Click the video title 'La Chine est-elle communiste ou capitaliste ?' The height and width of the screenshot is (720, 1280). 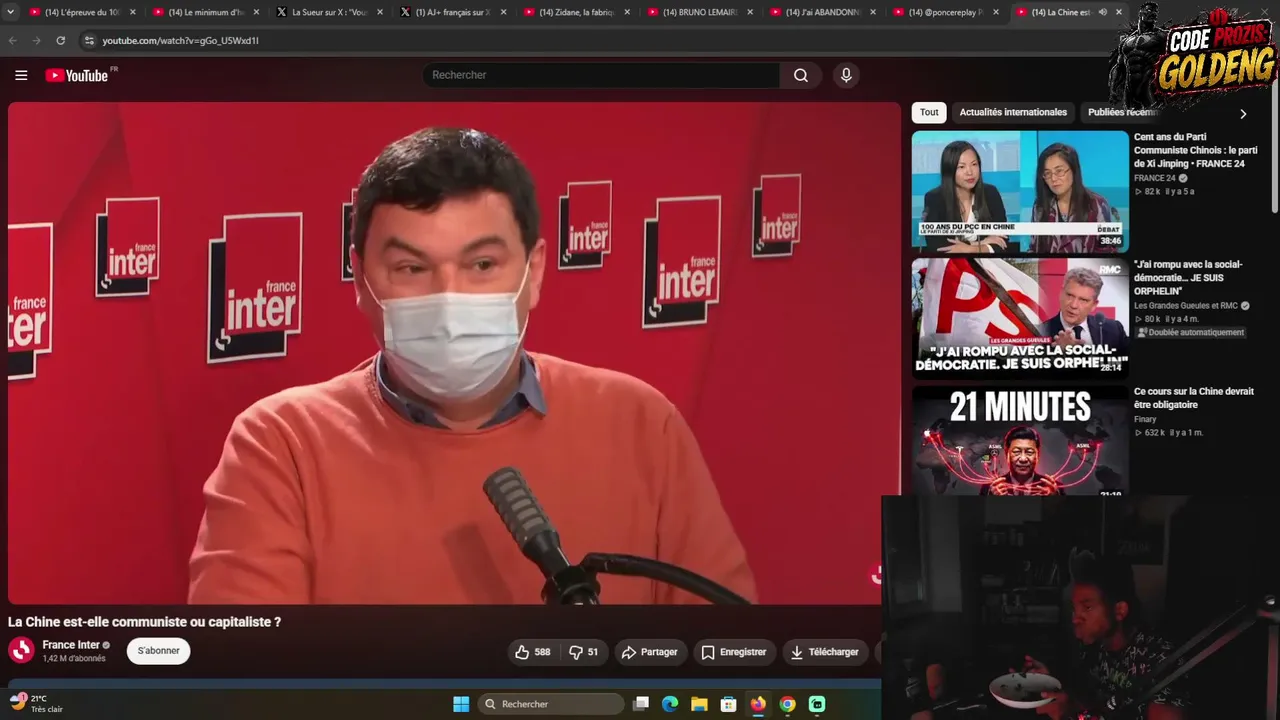[x=144, y=622]
